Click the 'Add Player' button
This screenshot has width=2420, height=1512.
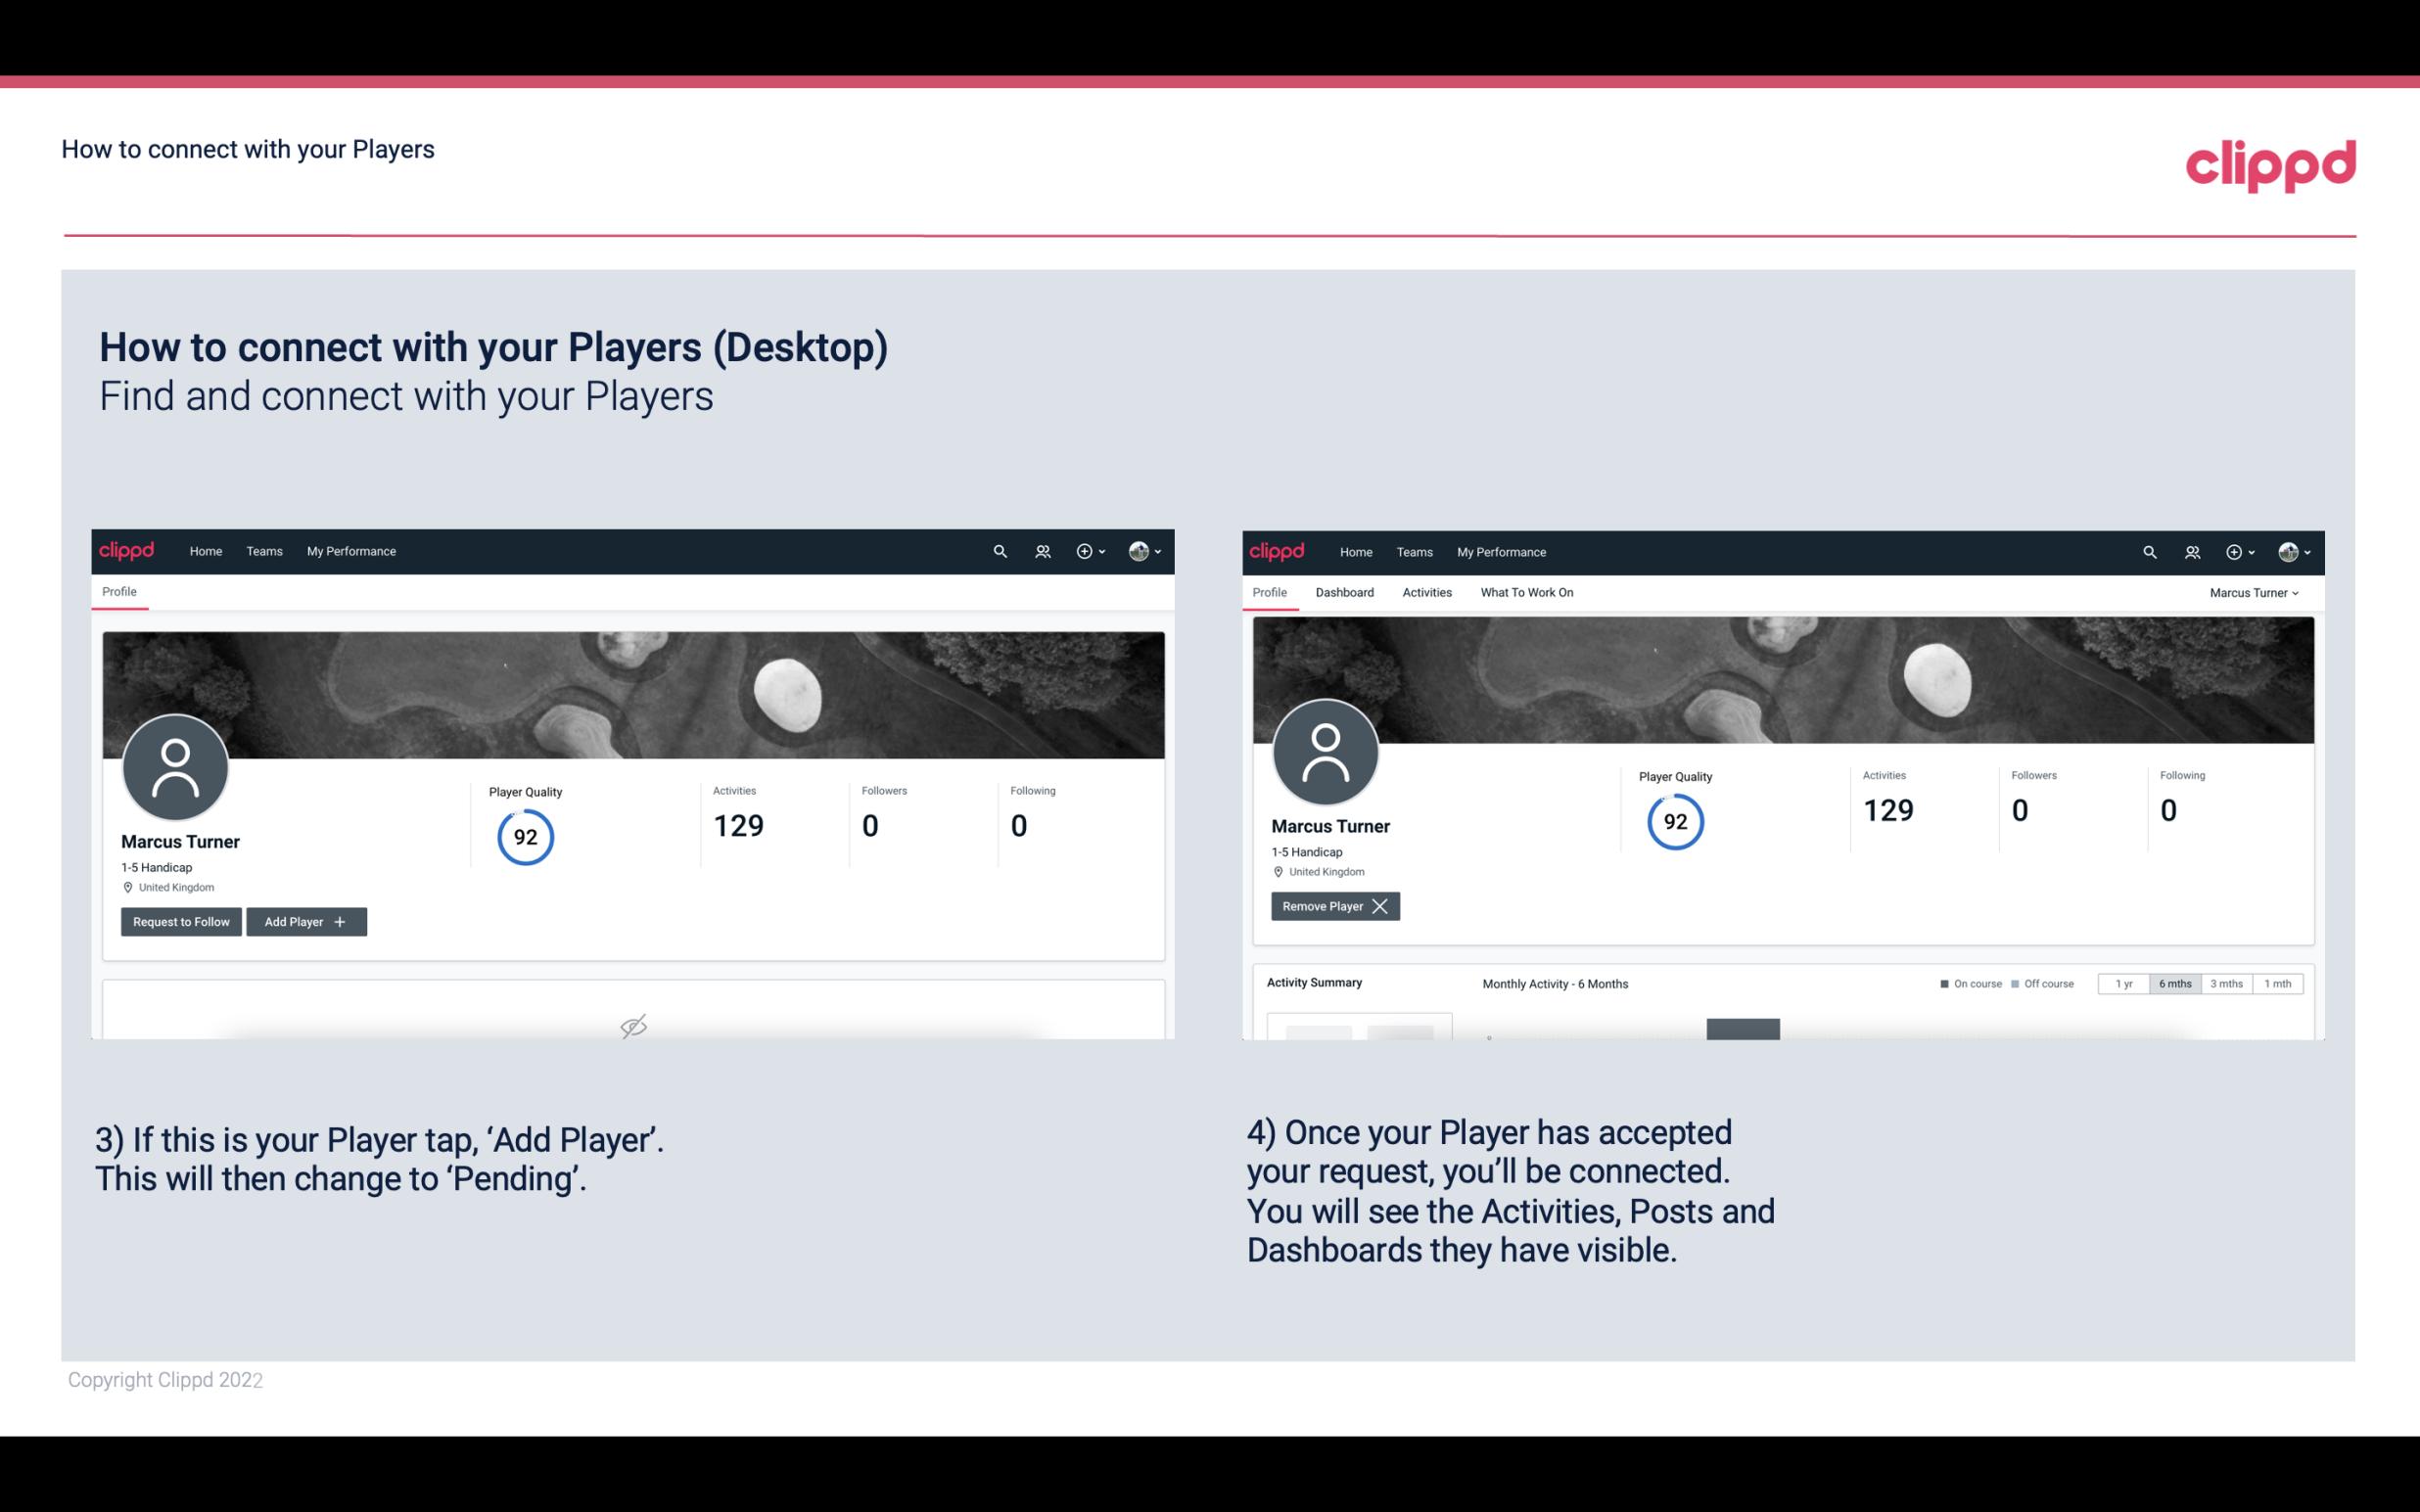click(304, 920)
